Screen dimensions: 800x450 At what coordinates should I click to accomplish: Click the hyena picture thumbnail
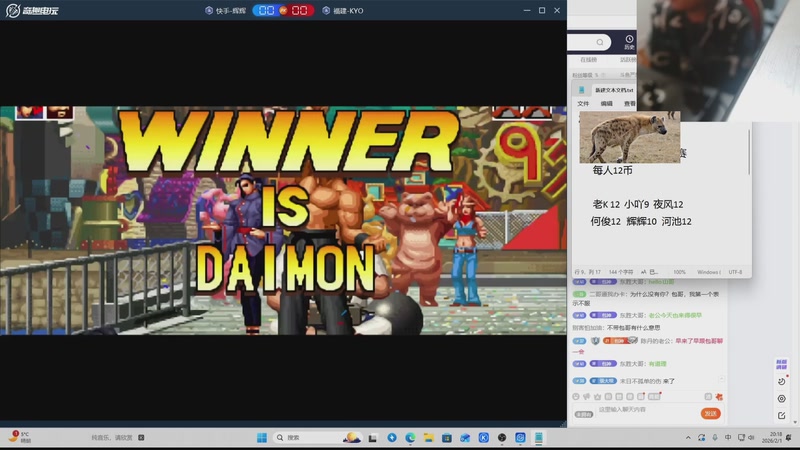click(x=630, y=137)
